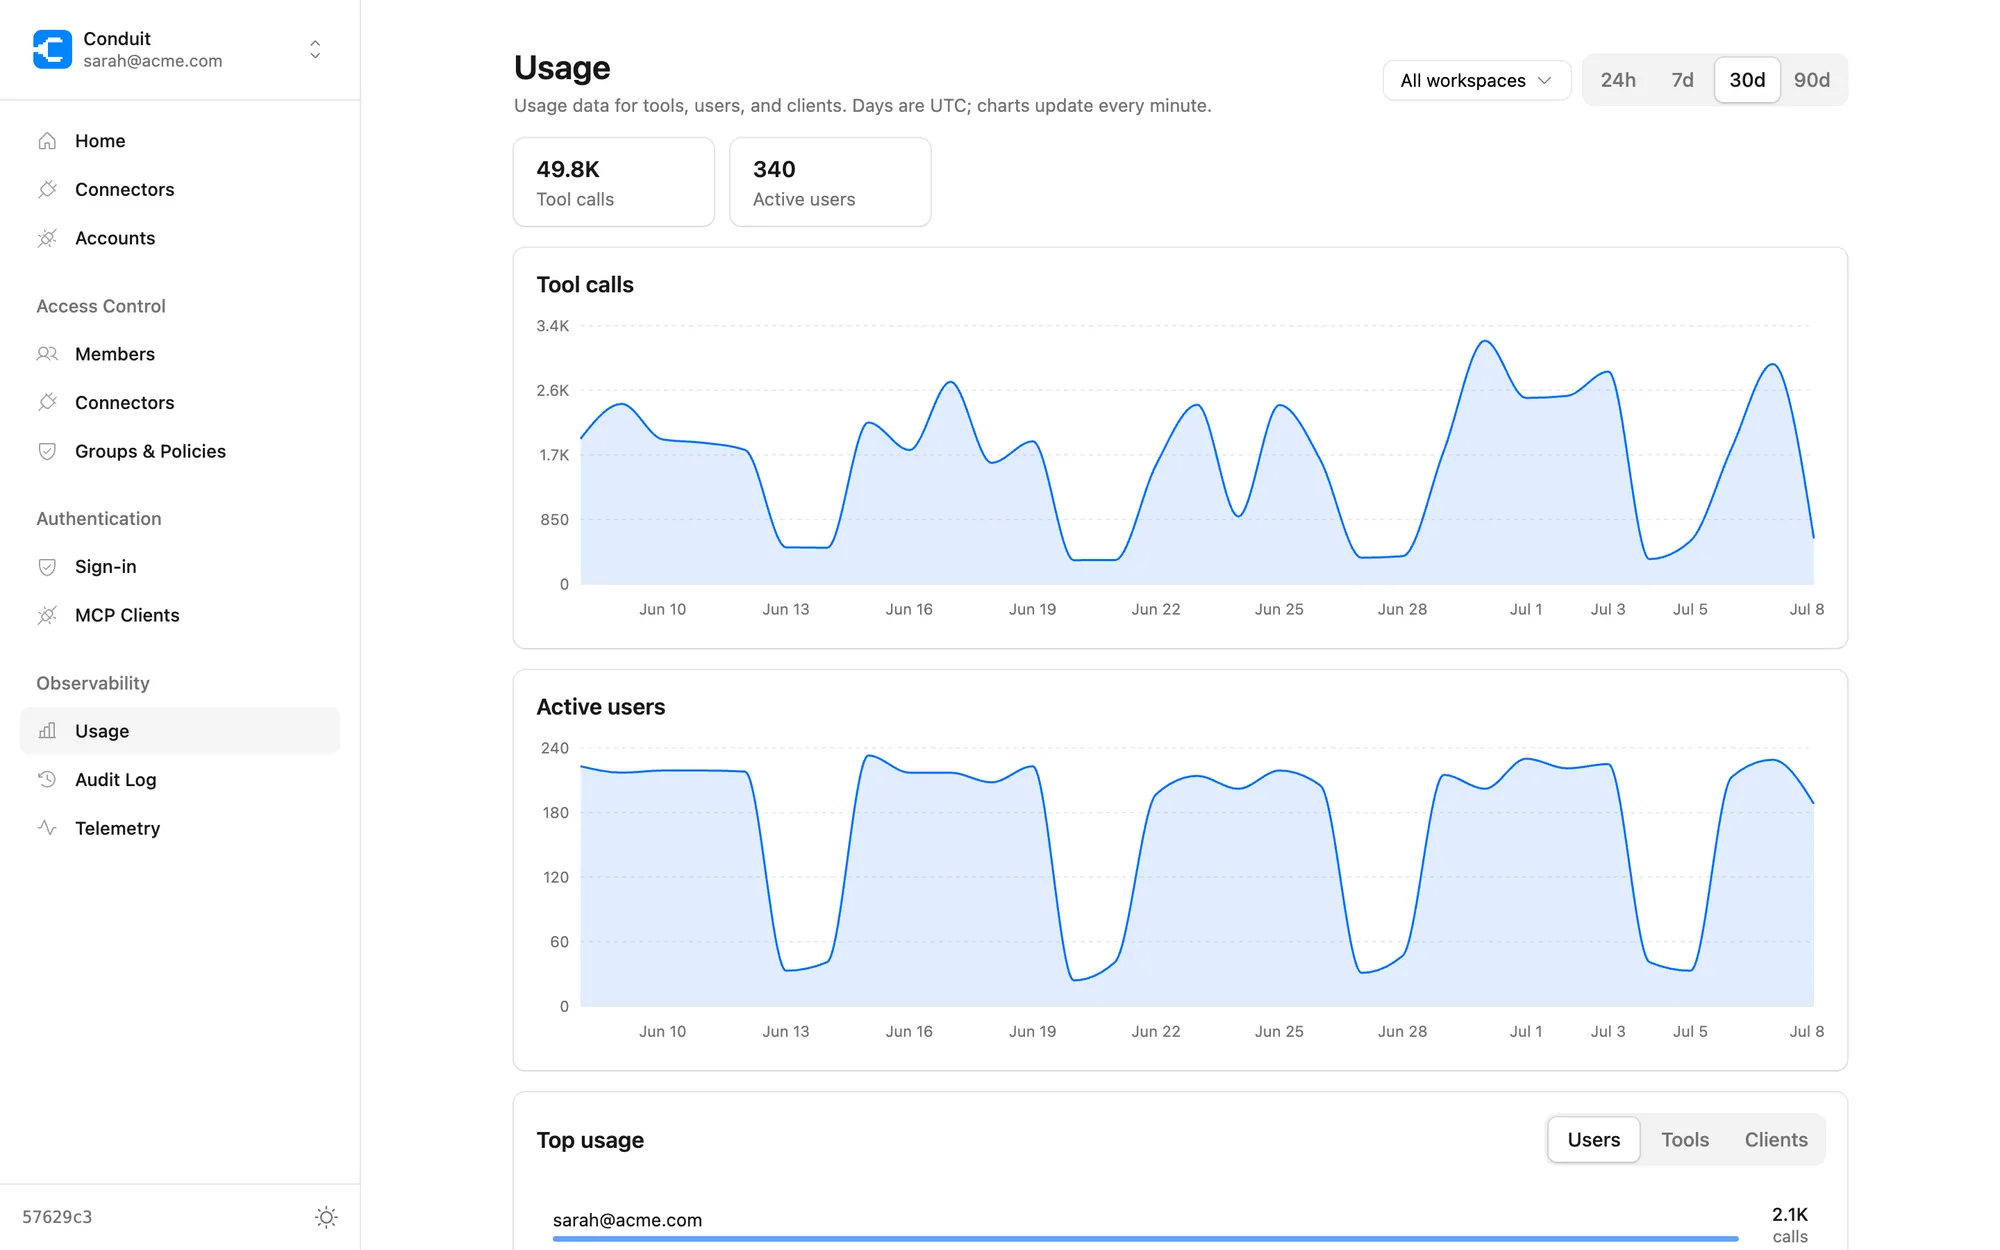Click Jul 1 label on Active users chart
This screenshot has height=1250, width=2000.
(1525, 1031)
